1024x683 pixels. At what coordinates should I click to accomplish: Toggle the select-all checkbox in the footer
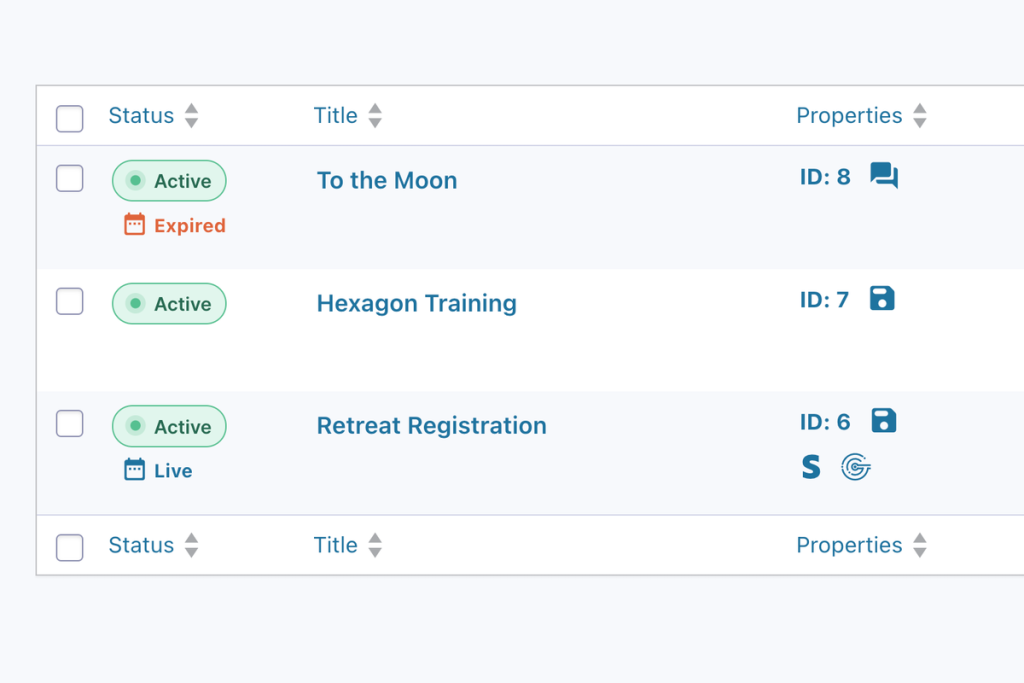(69, 548)
